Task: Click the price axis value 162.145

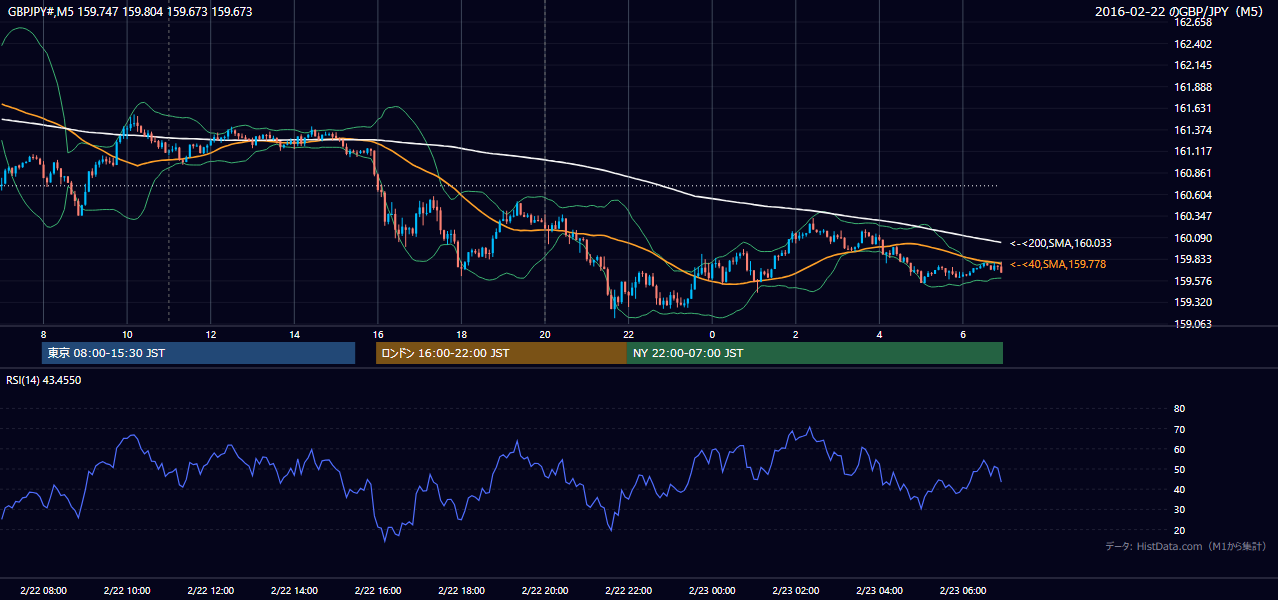Action: point(1192,65)
